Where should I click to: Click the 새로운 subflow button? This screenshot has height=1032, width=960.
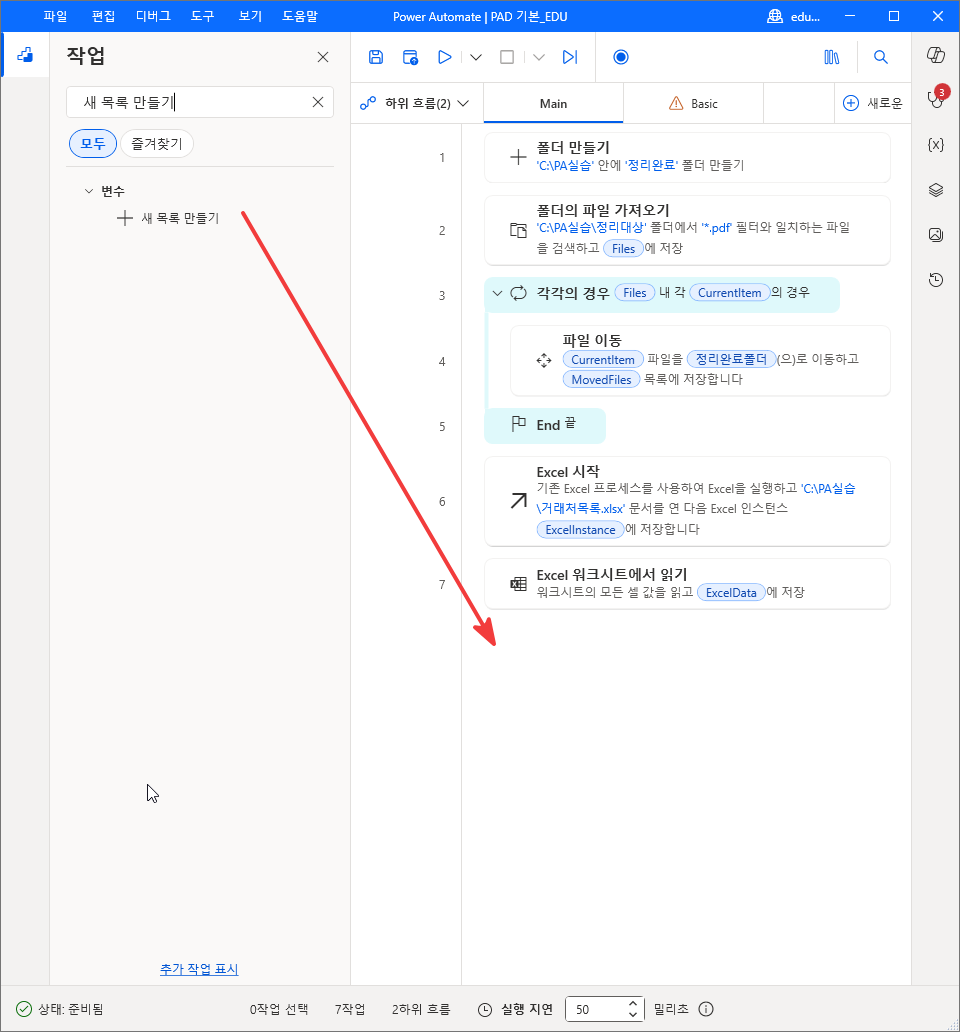(x=872, y=103)
